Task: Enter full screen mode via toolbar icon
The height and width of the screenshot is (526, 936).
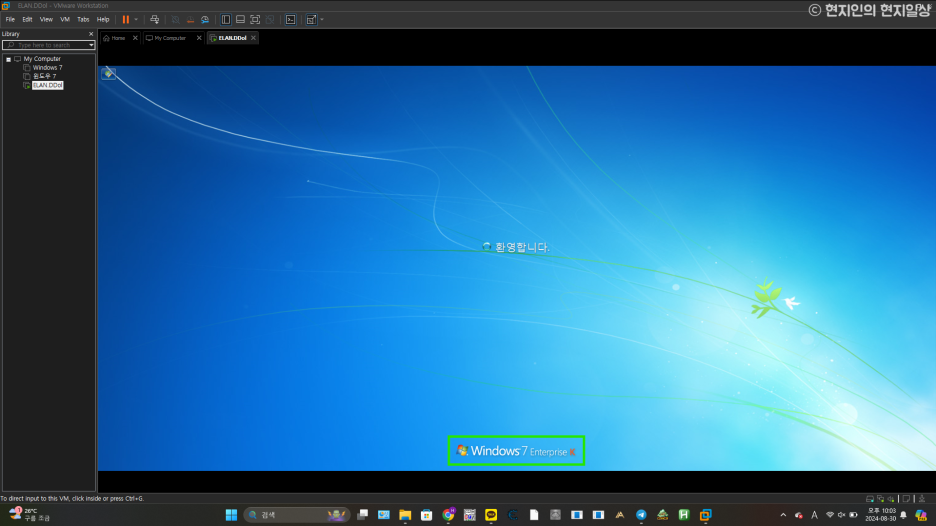Action: pyautogui.click(x=255, y=20)
